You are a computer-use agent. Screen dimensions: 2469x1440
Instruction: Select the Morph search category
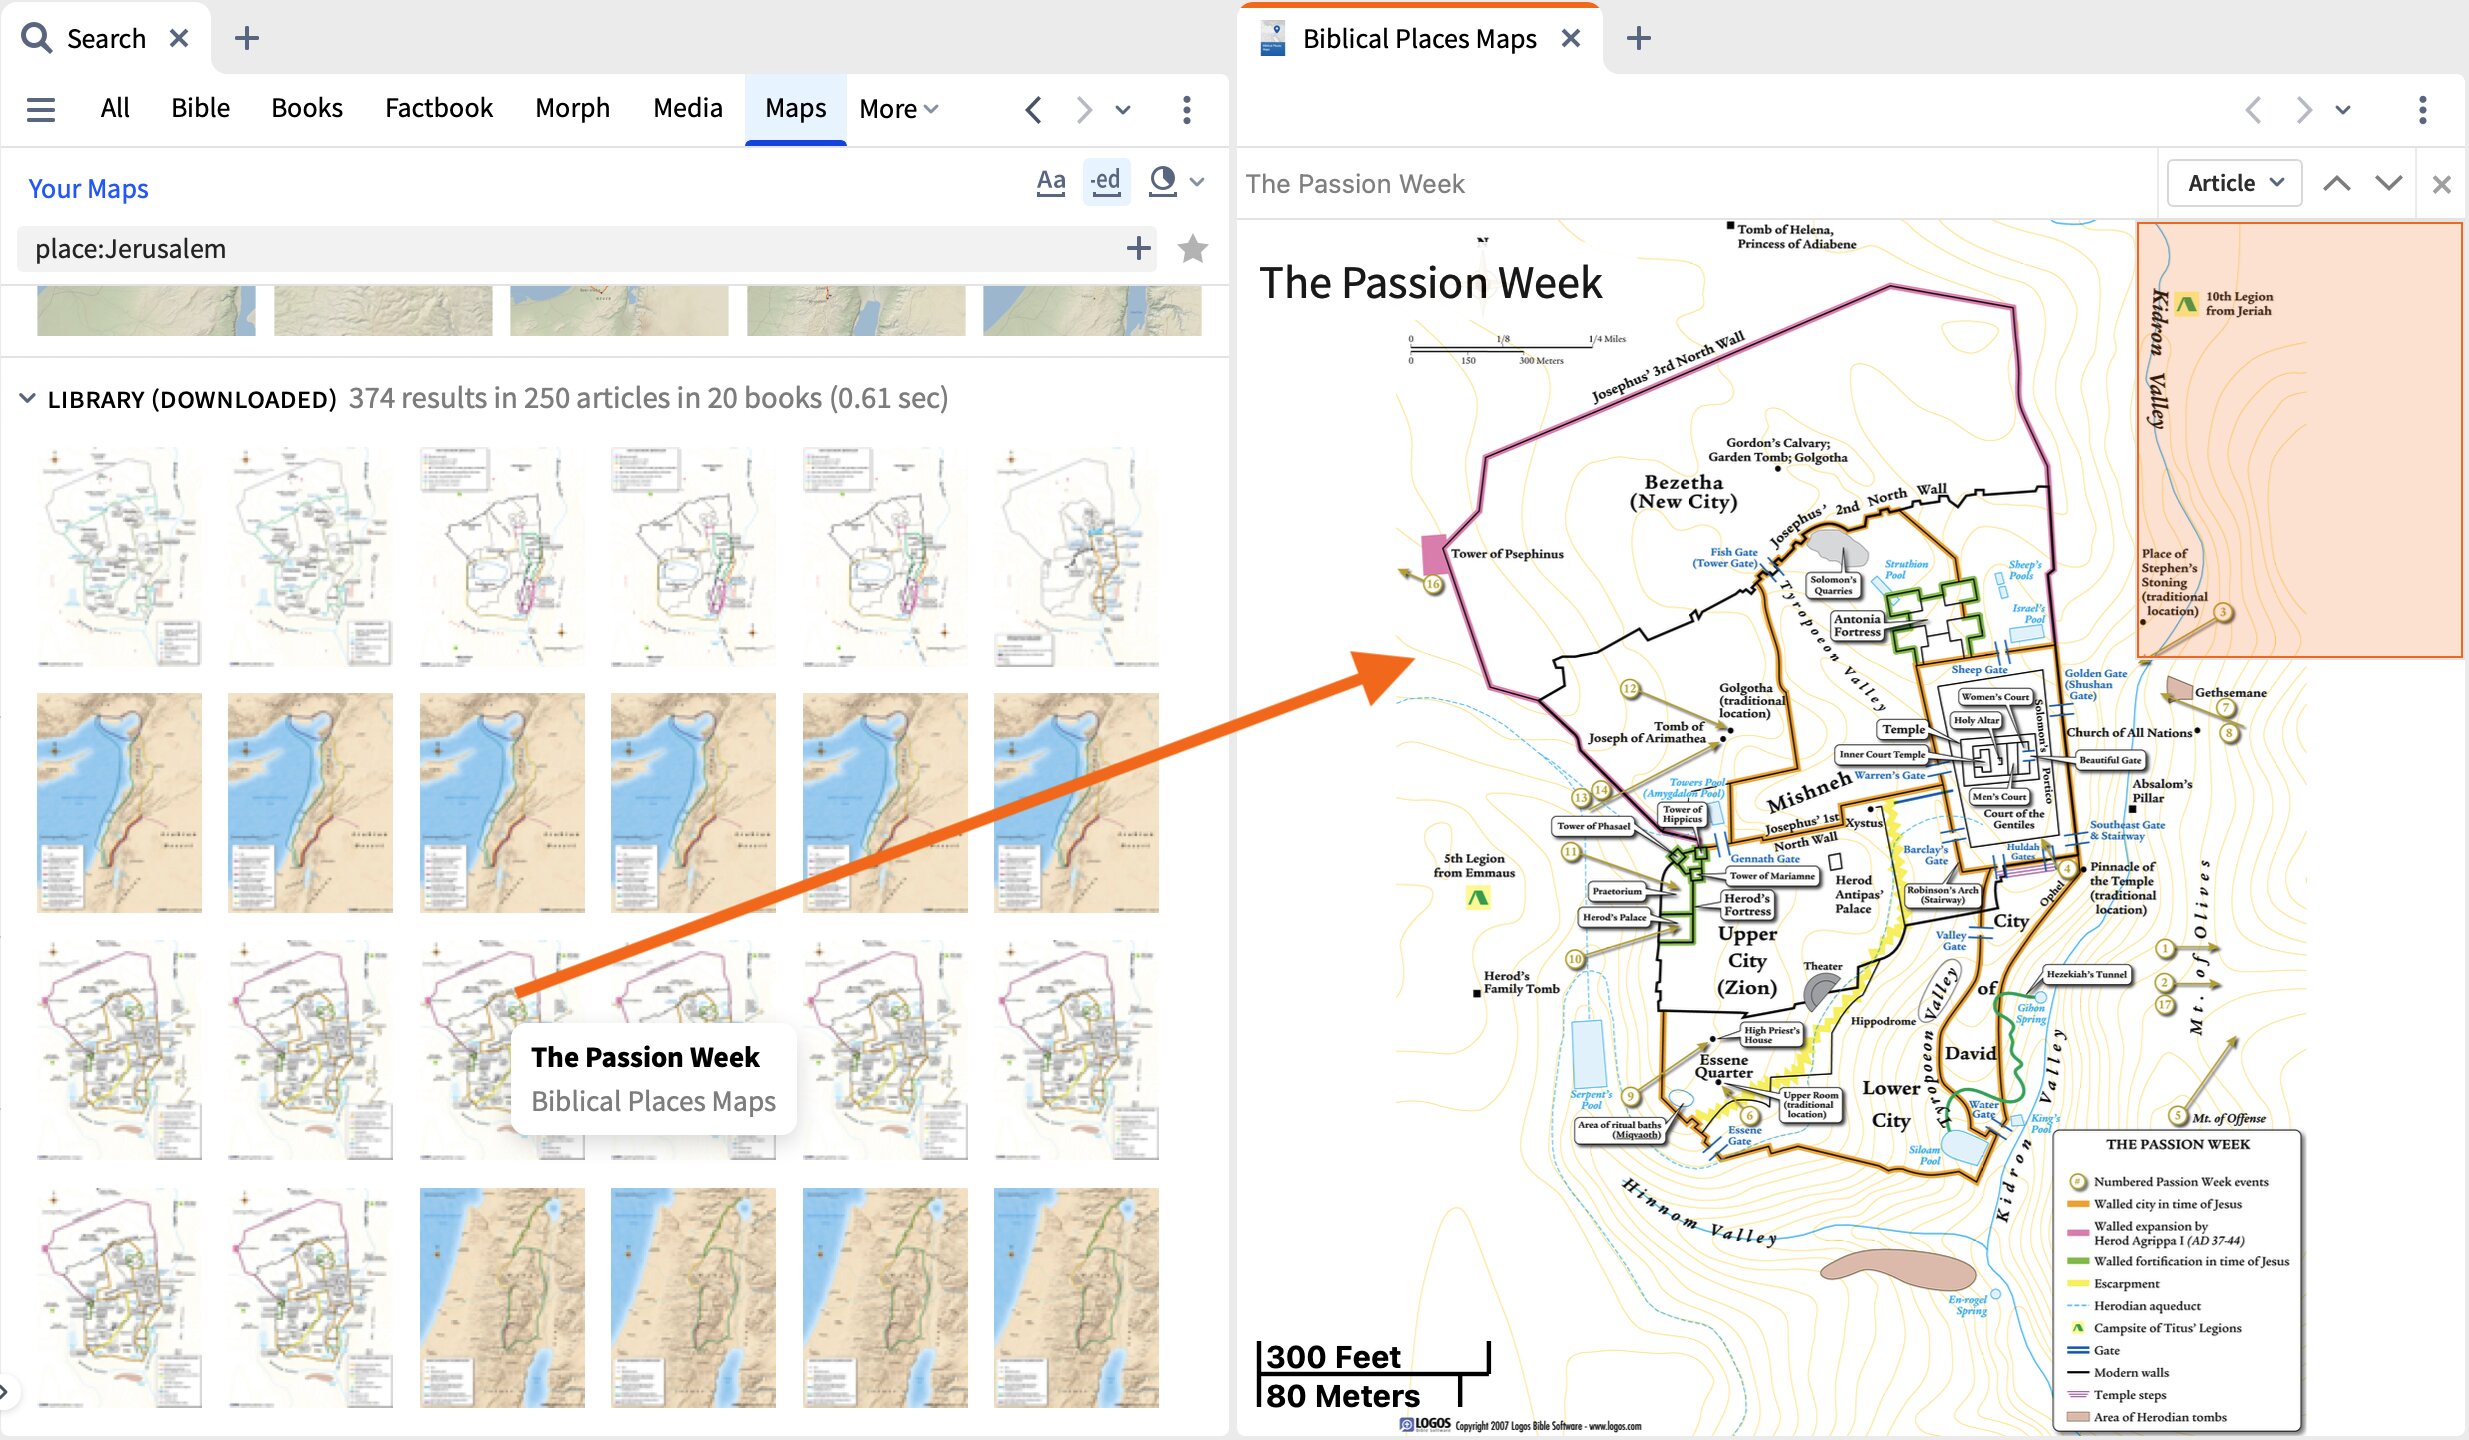pyautogui.click(x=572, y=108)
